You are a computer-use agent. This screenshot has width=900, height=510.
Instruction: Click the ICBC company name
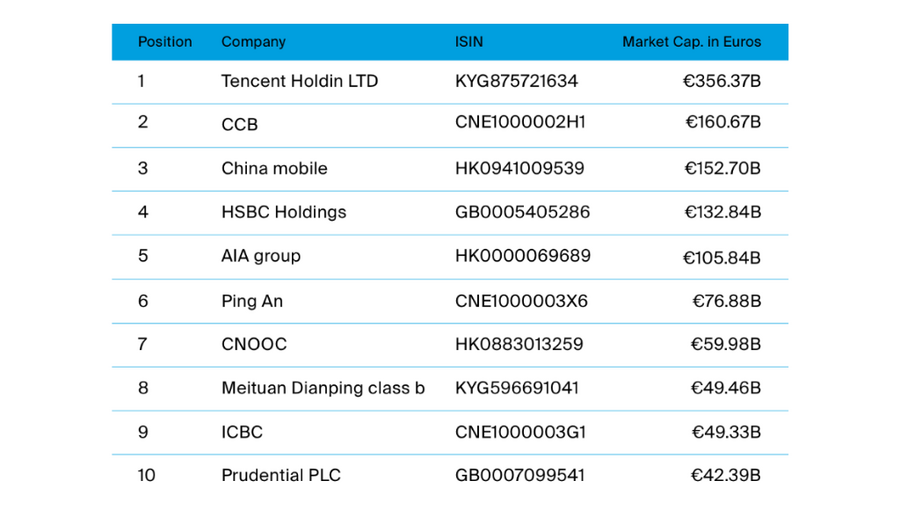coord(242,432)
